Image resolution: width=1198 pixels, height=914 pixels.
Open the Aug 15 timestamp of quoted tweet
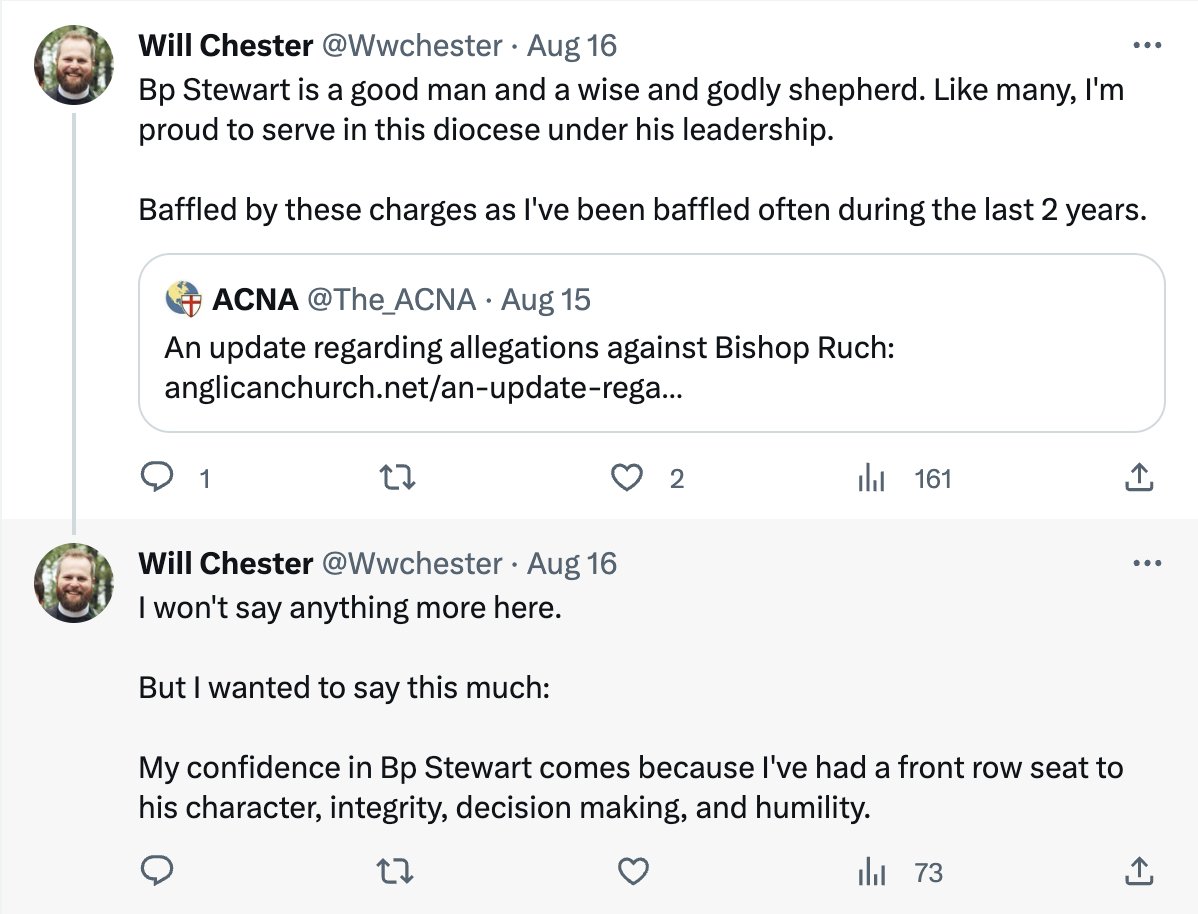click(546, 299)
